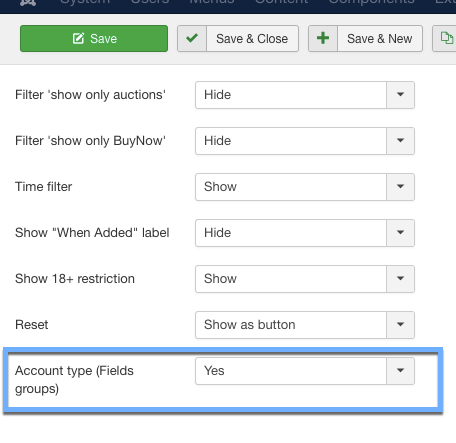Screen dimensions: 456x443
Task: Open the Users menu
Action: point(150,2)
